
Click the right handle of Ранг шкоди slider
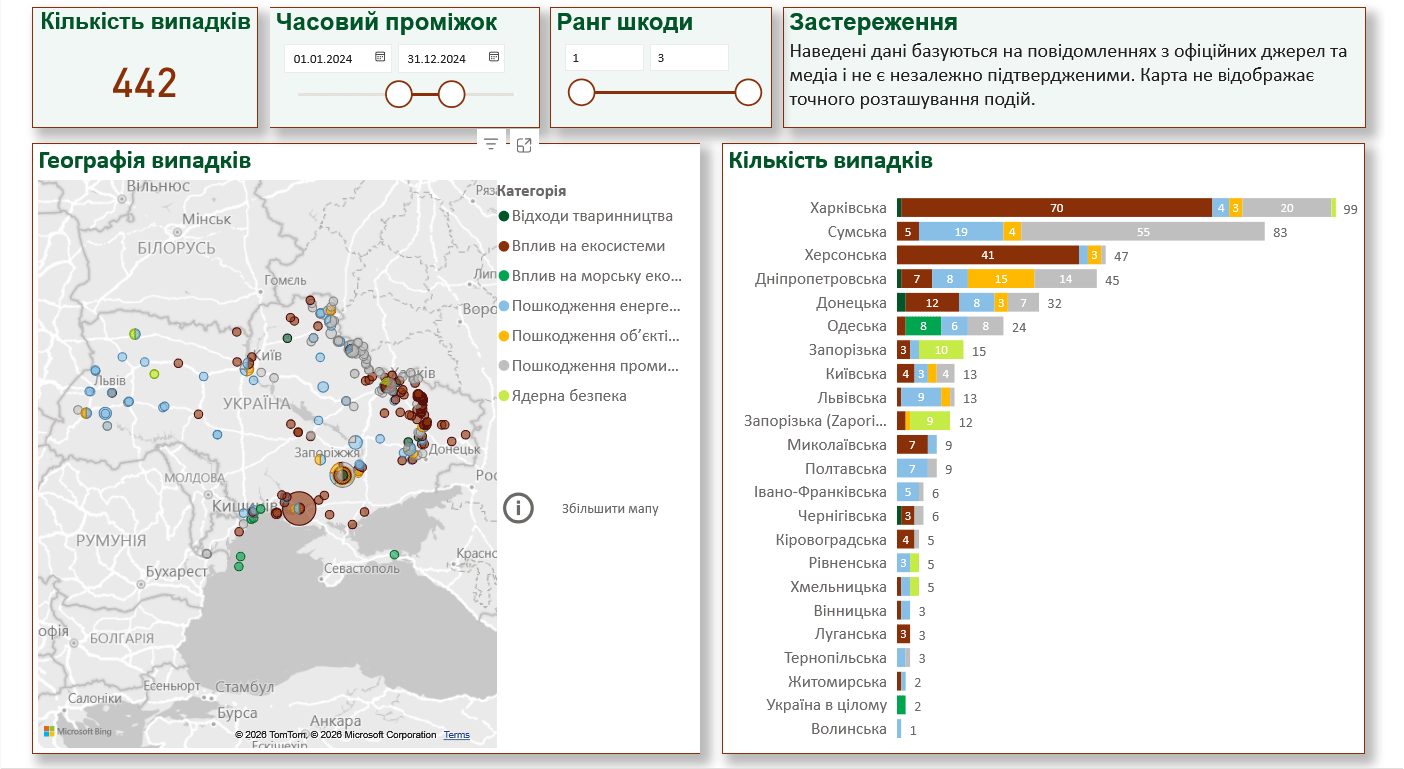pos(748,93)
